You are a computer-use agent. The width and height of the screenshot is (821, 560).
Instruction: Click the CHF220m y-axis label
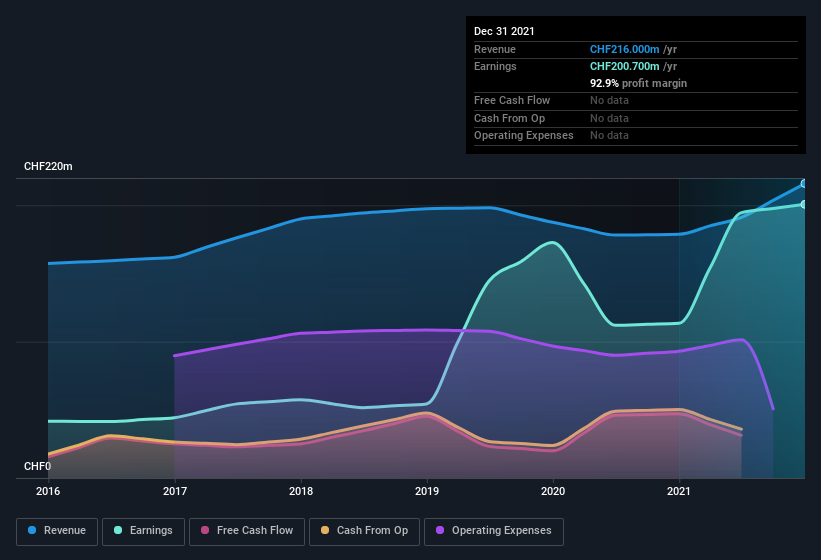(48, 166)
